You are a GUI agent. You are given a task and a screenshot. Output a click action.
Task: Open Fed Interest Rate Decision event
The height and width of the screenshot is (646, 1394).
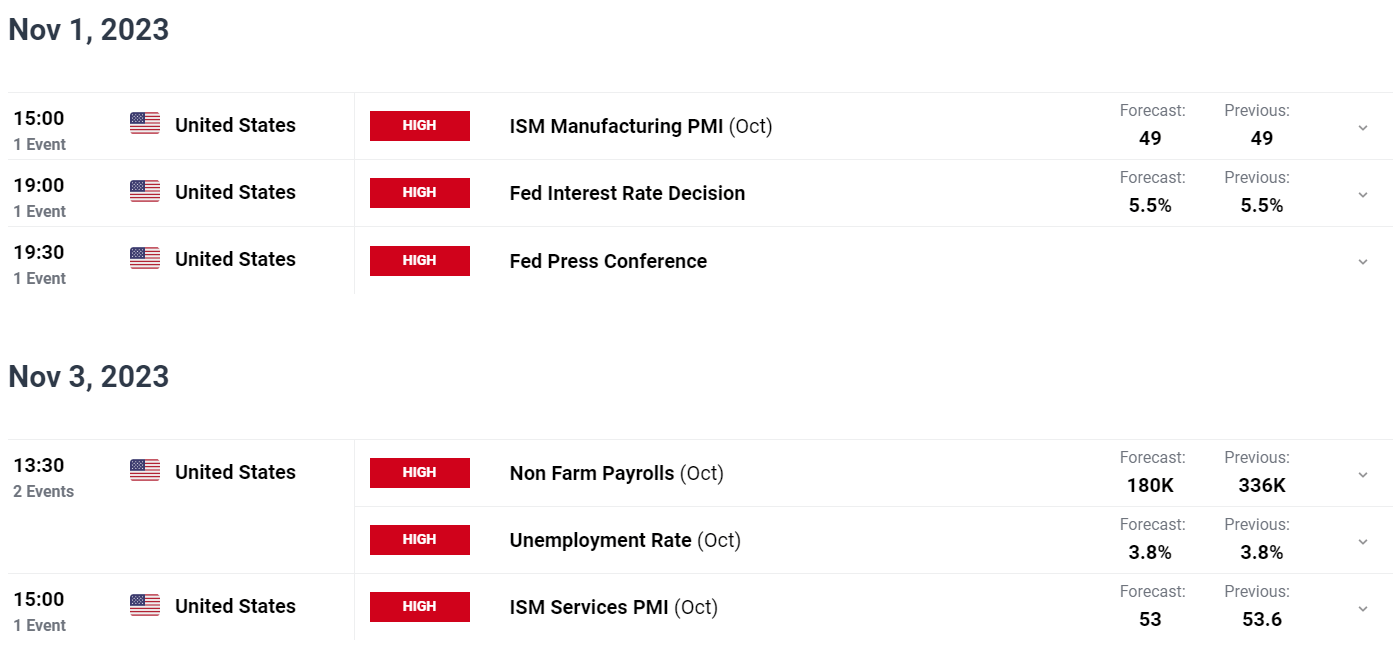coord(628,193)
